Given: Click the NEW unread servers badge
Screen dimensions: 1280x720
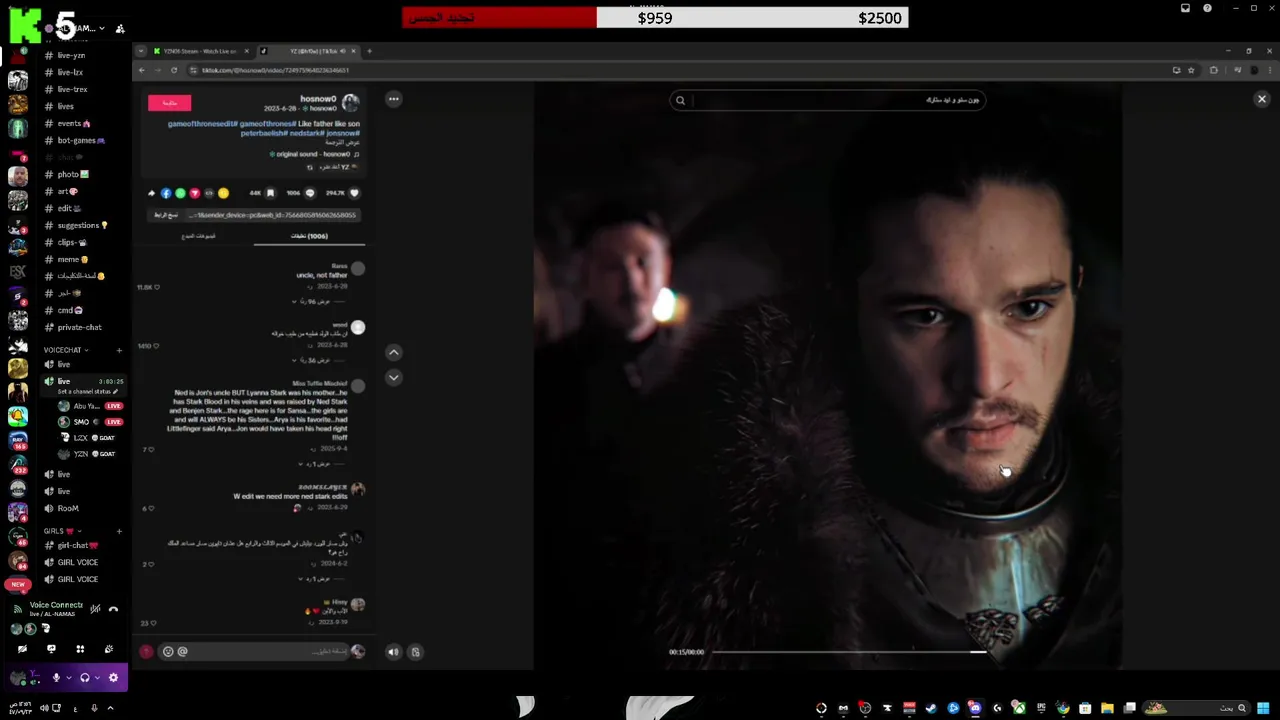Looking at the screenshot, I should (x=17, y=584).
